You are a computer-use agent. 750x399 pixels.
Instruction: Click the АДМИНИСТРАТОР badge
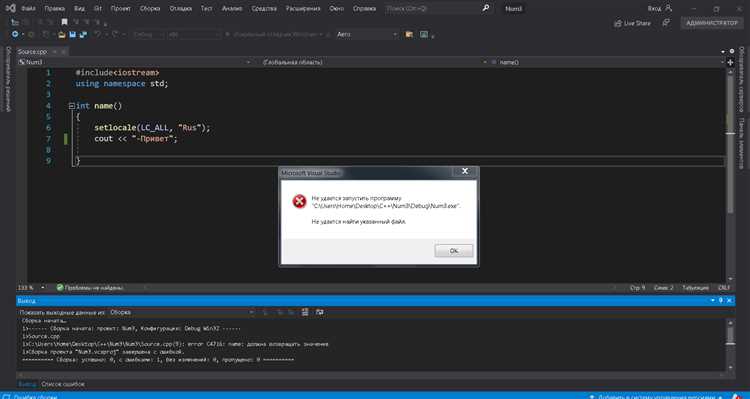pyautogui.click(x=712, y=23)
